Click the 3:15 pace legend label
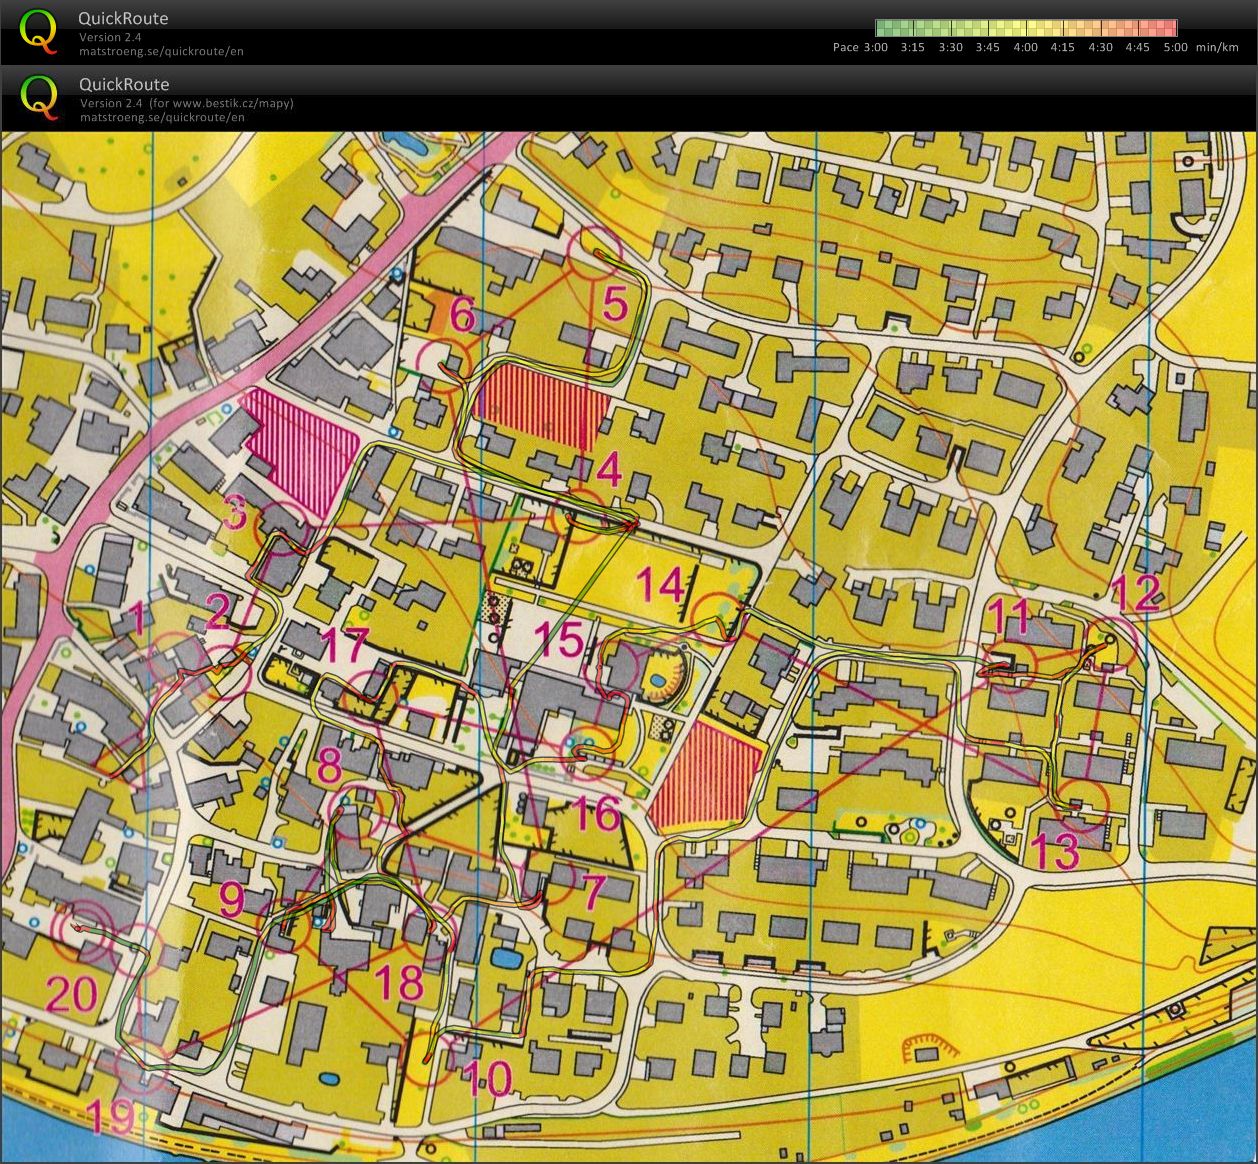1258x1164 pixels. point(912,47)
